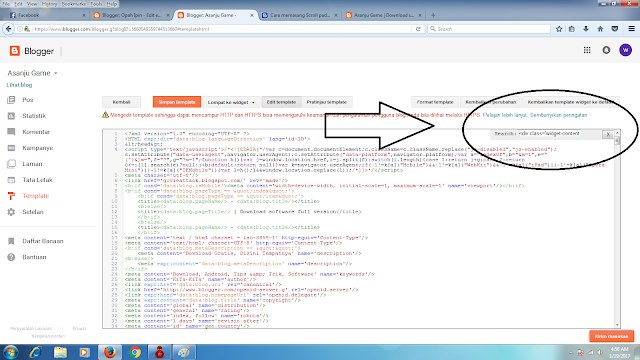The image size is (640, 360).
Task: Click the Komentar sidebar icon
Action: coord(11,132)
